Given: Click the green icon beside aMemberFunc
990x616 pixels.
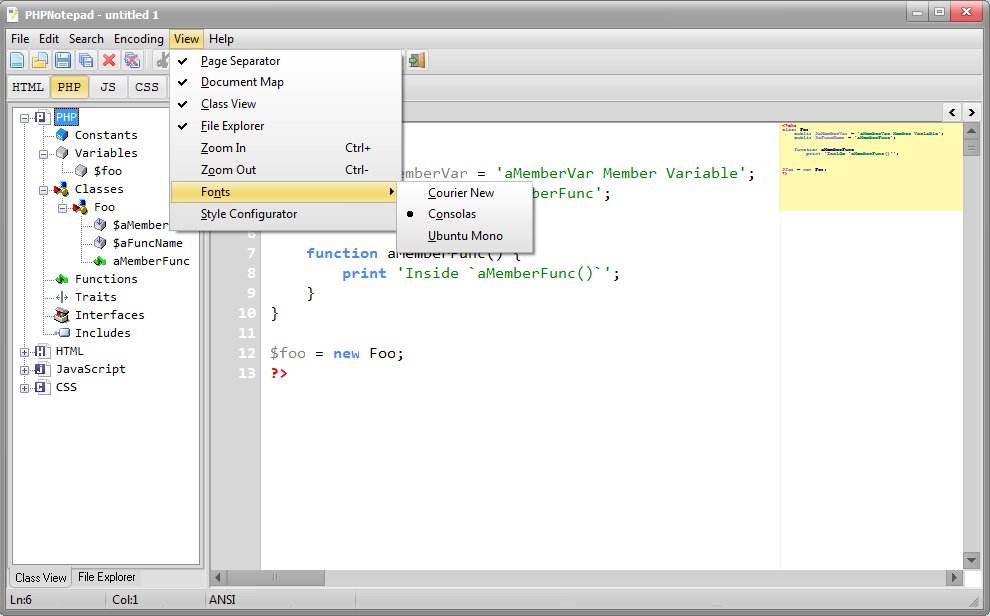Looking at the screenshot, I should (x=100, y=261).
